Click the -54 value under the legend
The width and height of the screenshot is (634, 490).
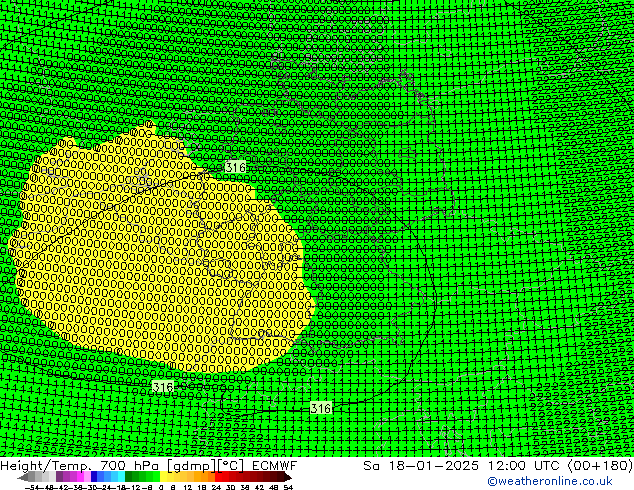[x=32, y=487]
